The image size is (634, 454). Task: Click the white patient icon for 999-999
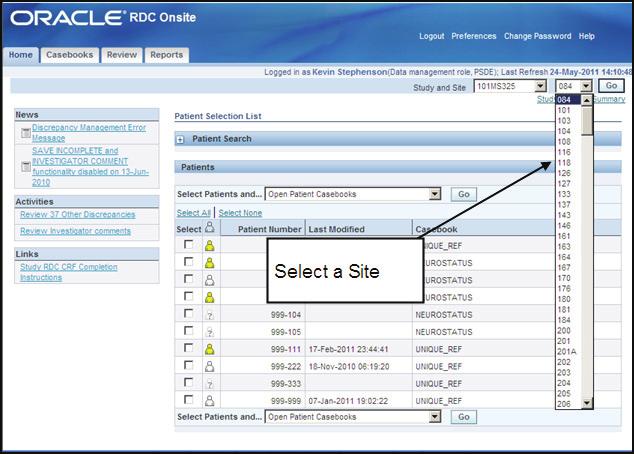209,401
